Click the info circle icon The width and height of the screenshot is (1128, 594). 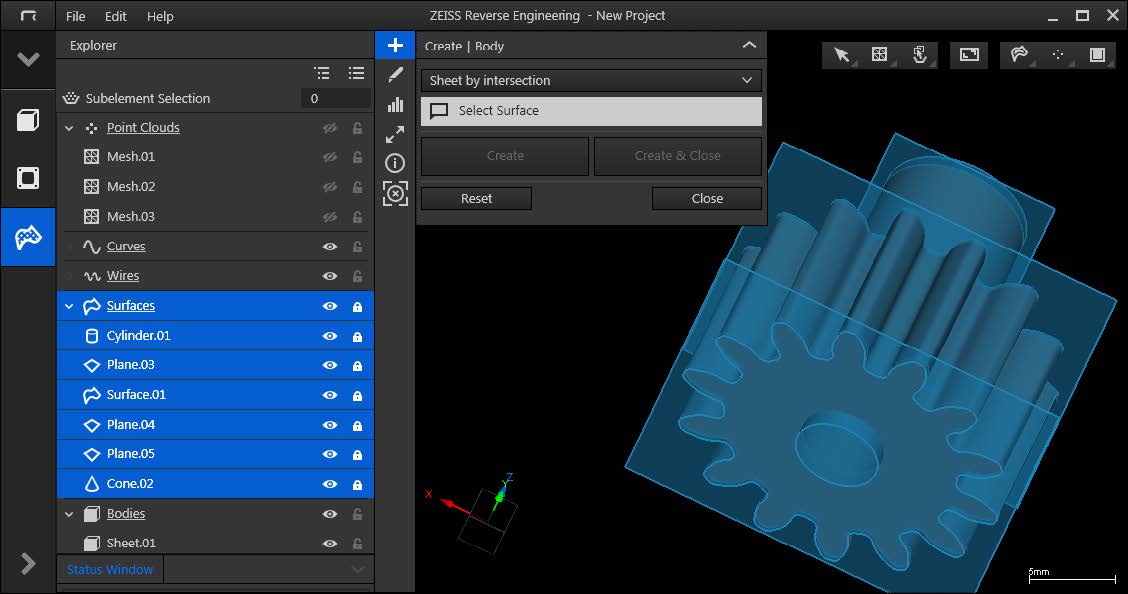(395, 163)
